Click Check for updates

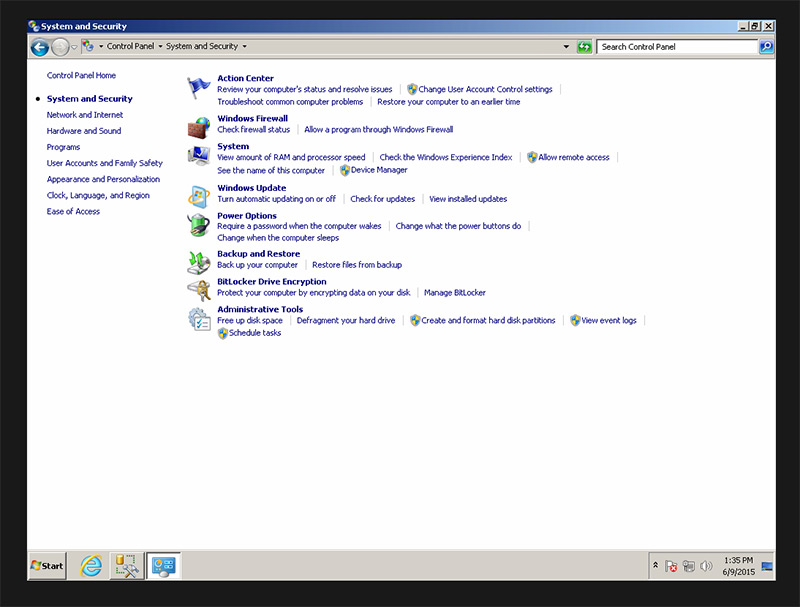382,199
